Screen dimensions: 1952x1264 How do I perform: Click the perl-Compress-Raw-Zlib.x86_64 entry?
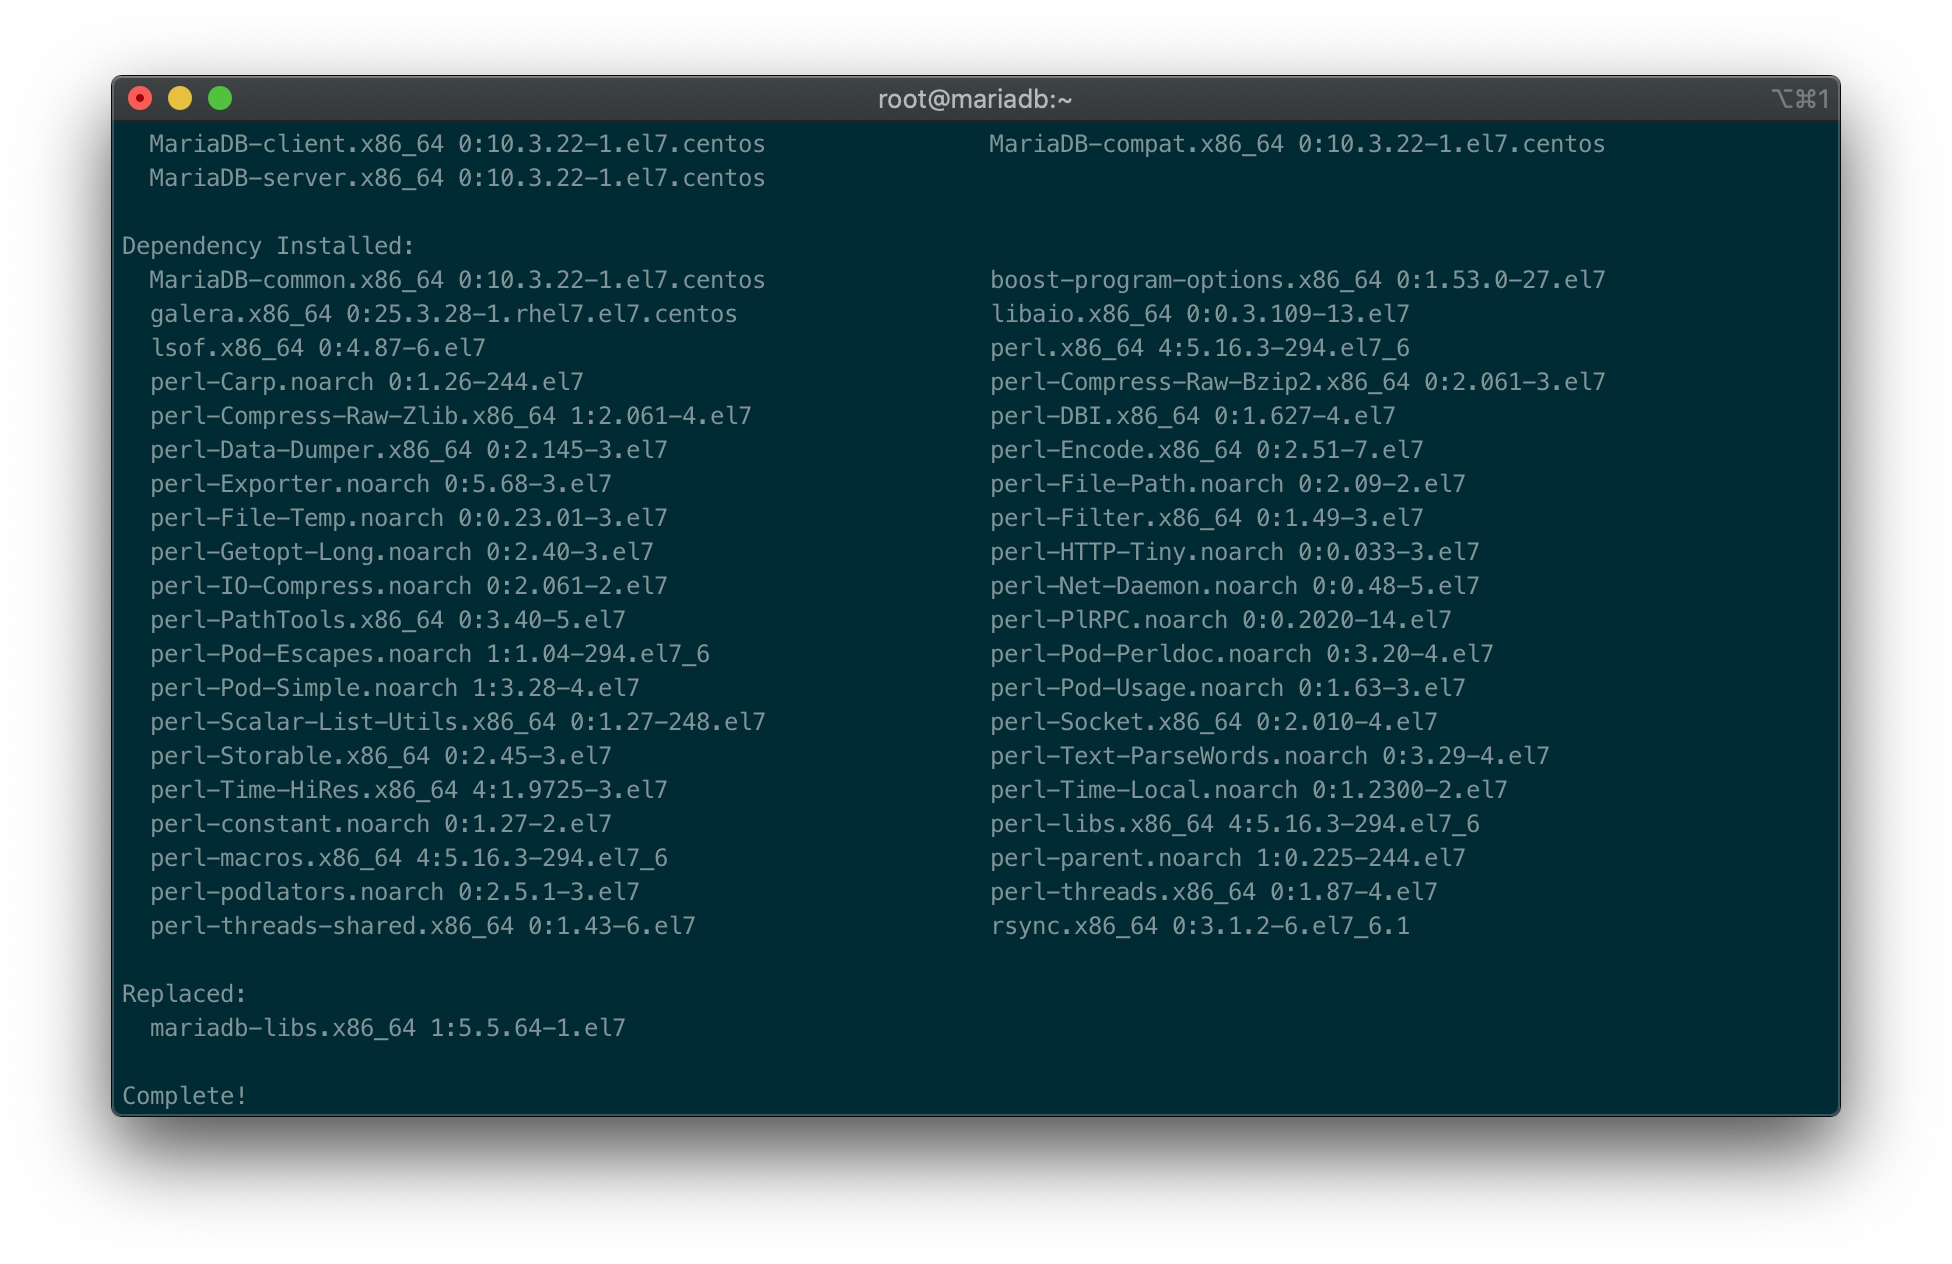point(450,416)
